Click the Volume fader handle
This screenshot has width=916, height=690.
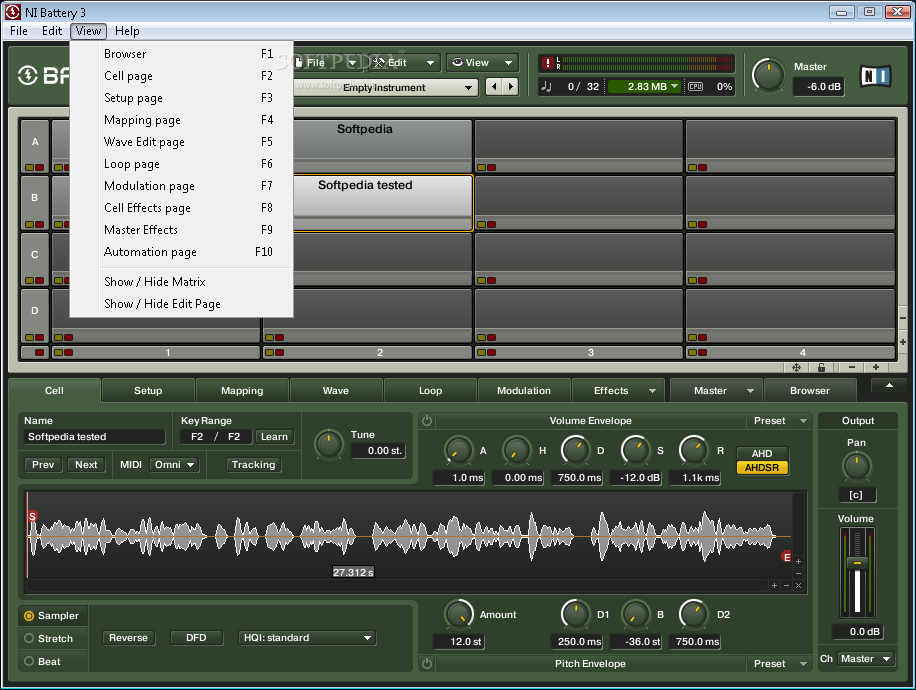pos(857,563)
